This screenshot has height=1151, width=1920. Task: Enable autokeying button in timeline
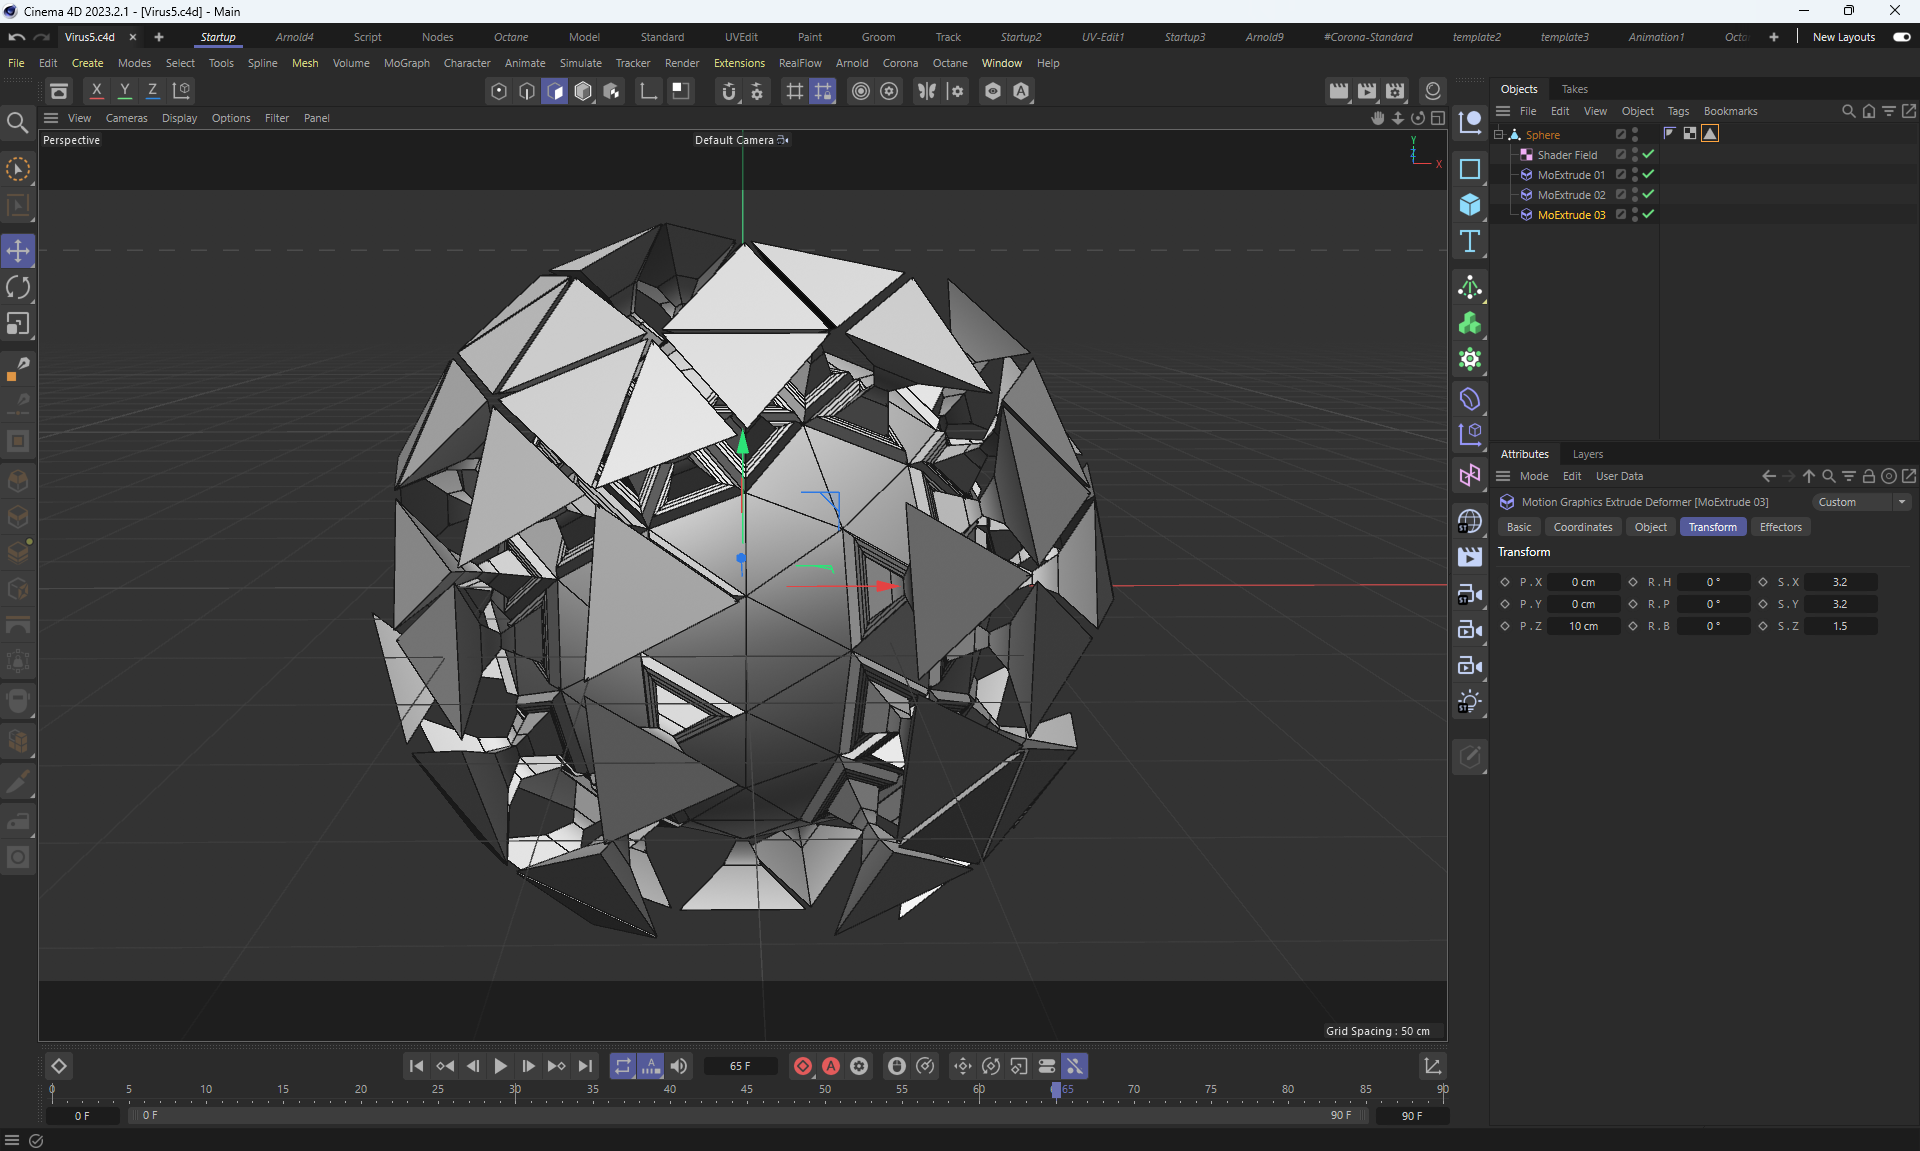[x=830, y=1066]
